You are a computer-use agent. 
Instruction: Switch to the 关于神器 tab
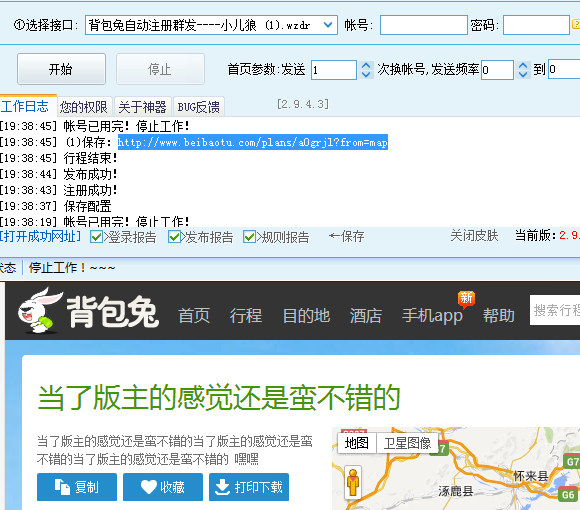pos(142,107)
